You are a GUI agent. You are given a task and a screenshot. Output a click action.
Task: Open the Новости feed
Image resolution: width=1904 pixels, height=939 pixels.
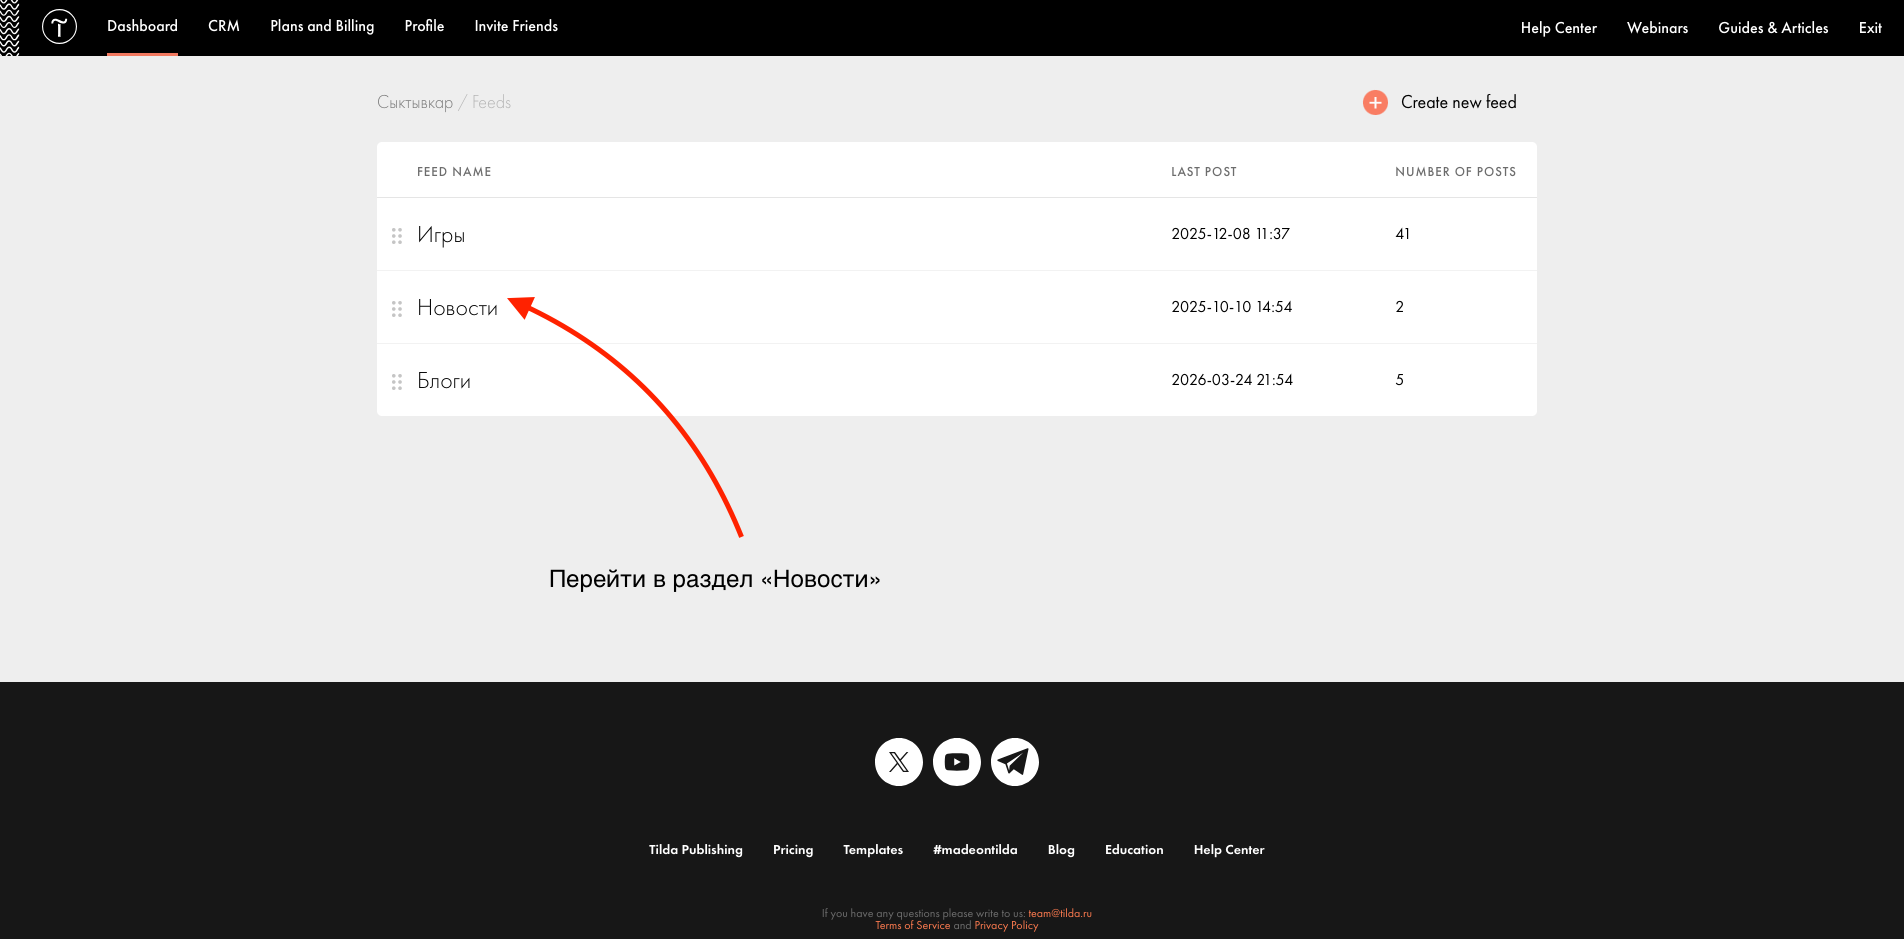[x=457, y=308]
